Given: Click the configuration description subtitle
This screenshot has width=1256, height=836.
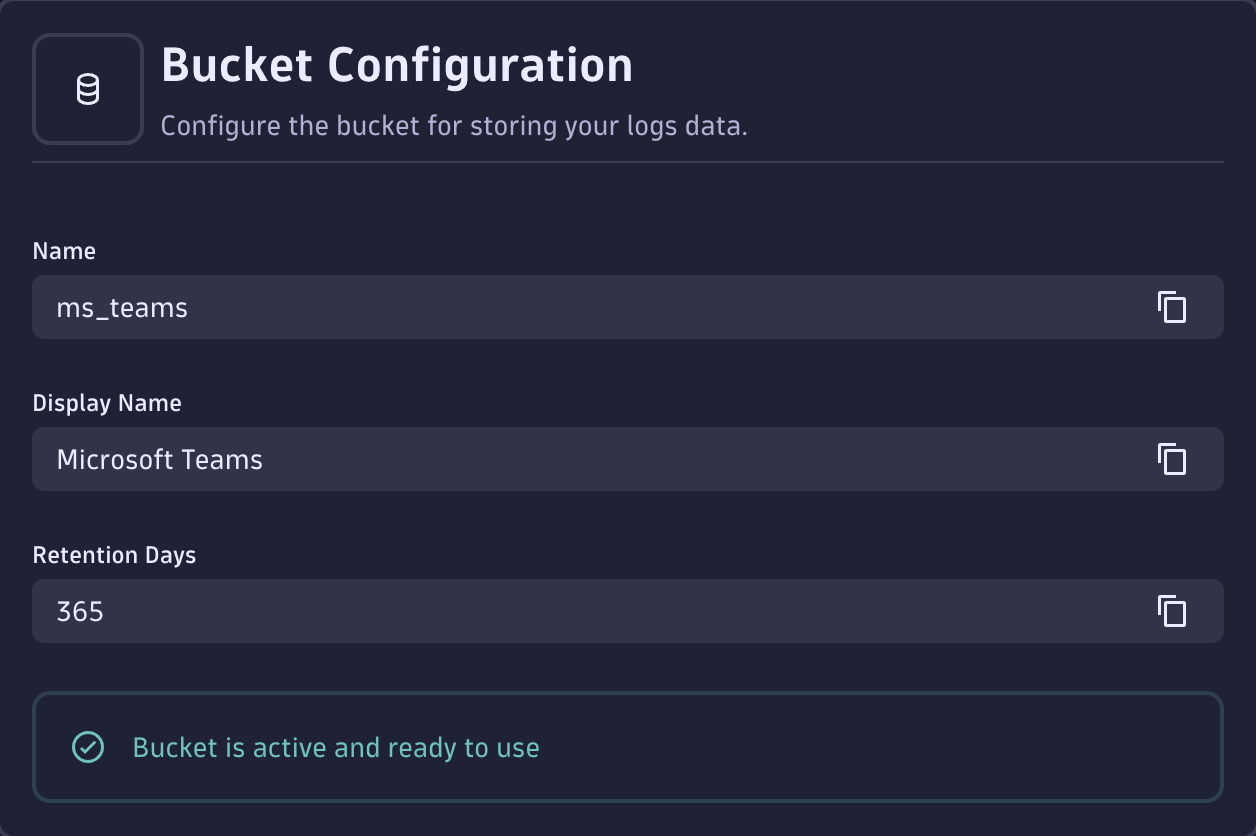Looking at the screenshot, I should click(454, 125).
